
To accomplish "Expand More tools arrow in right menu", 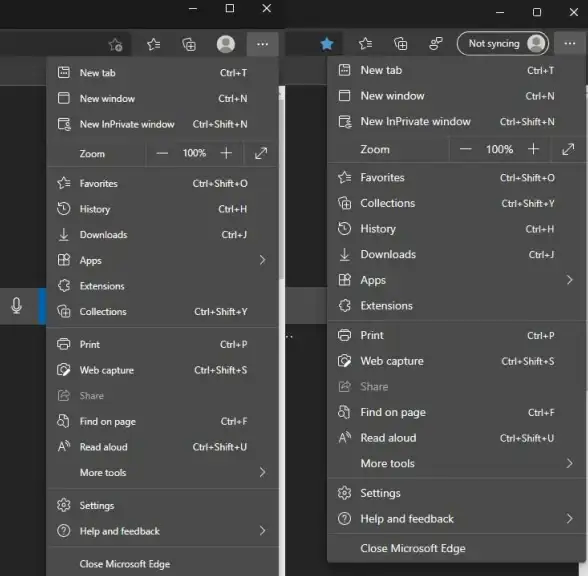I will pyautogui.click(x=570, y=464).
